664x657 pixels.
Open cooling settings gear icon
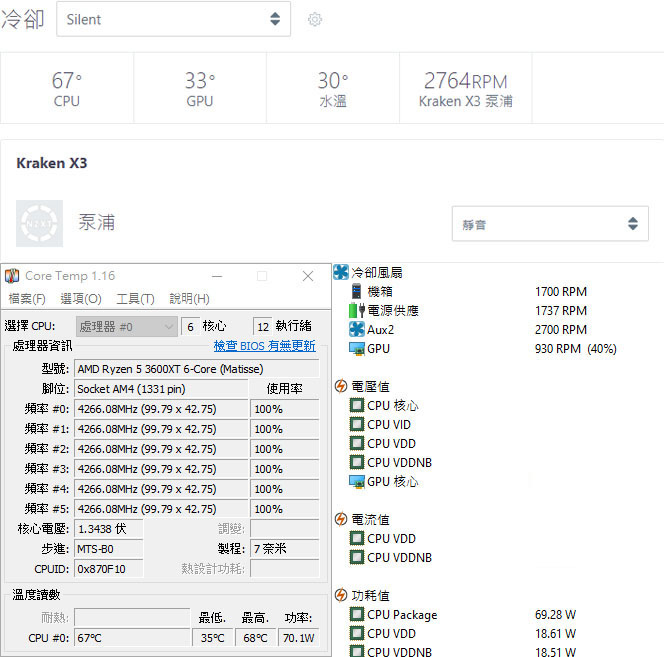(x=315, y=19)
